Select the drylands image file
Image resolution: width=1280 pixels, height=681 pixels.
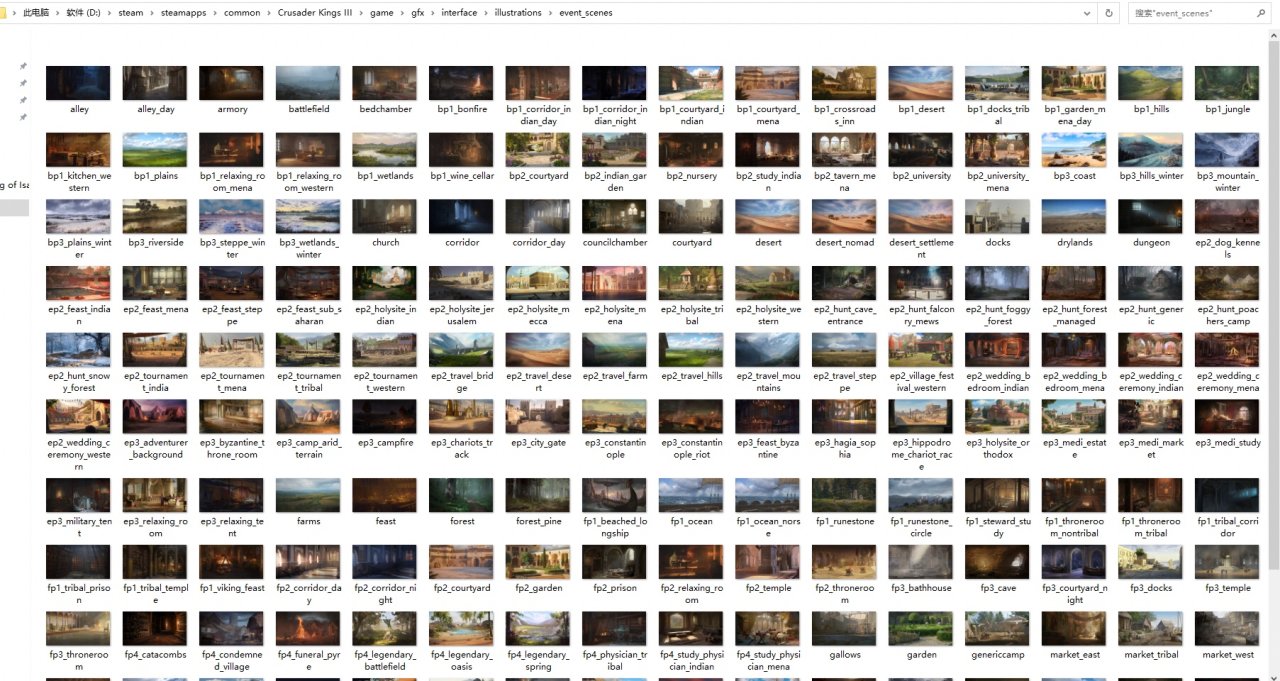(x=1074, y=217)
